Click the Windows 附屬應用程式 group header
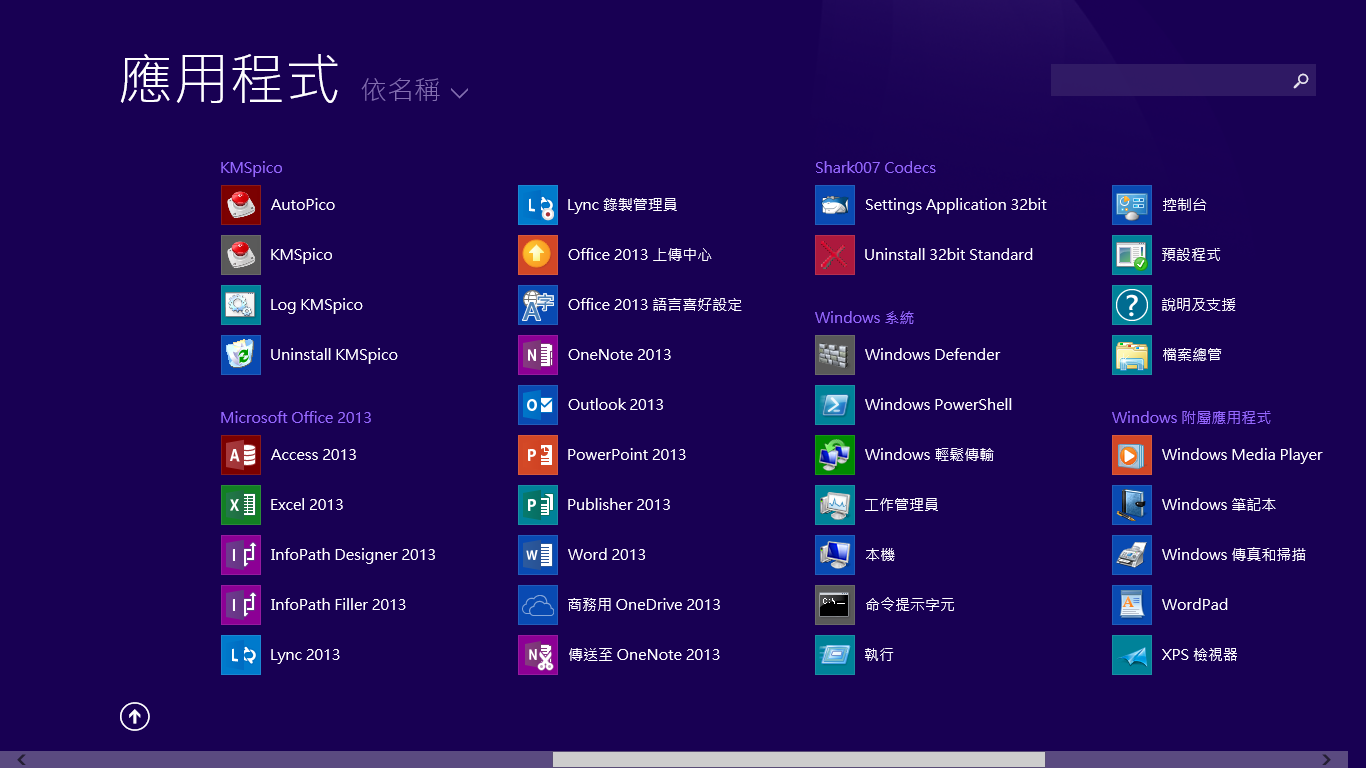1366x768 pixels. click(x=1191, y=418)
